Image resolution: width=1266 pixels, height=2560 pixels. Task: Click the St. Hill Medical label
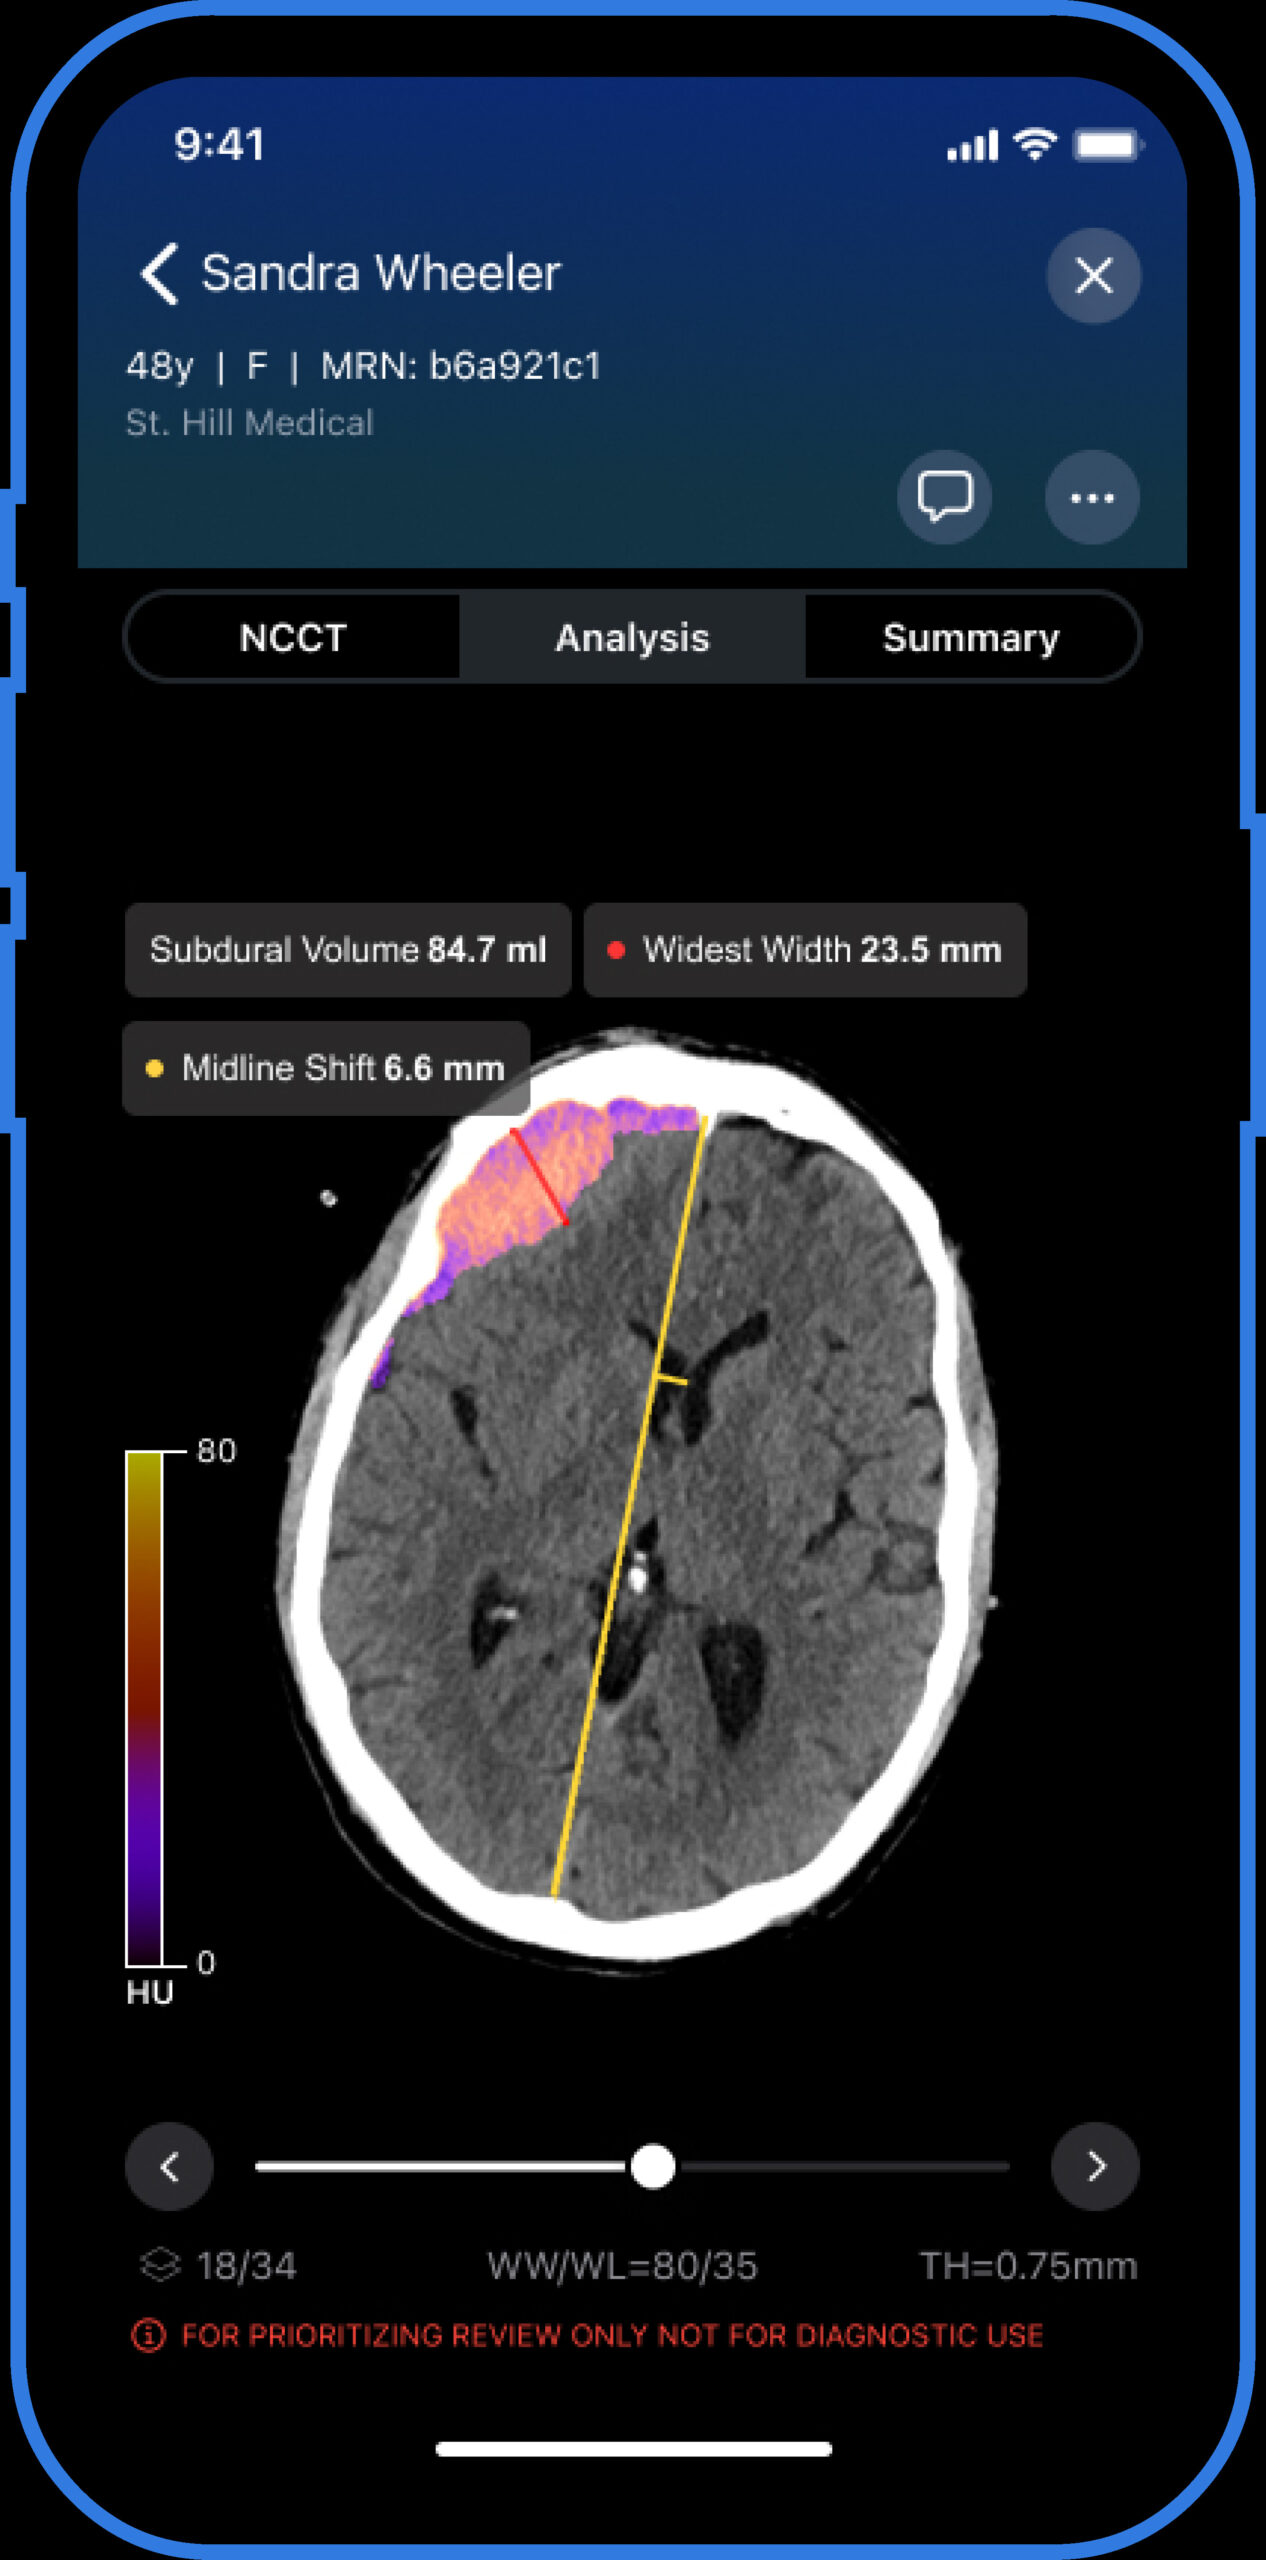[x=249, y=422]
